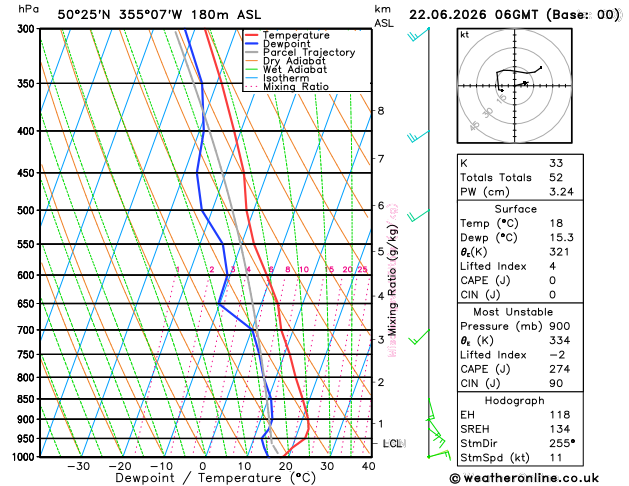The height and width of the screenshot is (486, 629).
Task: Click the 'Dewpoint / Temperature (°C)' axis title
Action: (216, 478)
